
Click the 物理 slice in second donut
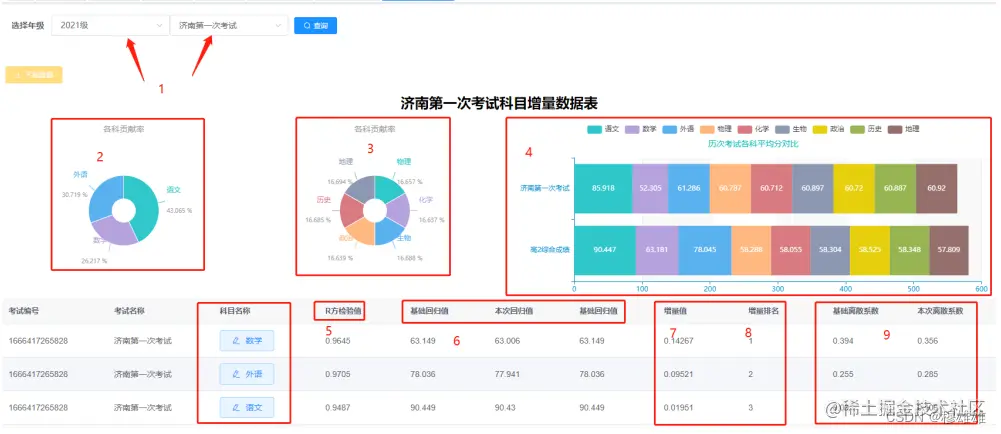point(388,187)
